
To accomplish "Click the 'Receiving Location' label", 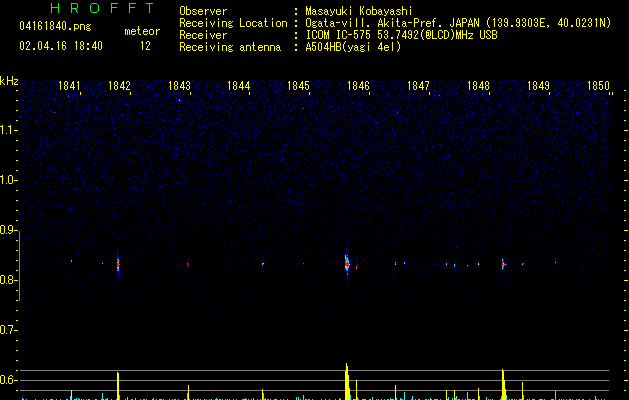I will click(x=233, y=23).
